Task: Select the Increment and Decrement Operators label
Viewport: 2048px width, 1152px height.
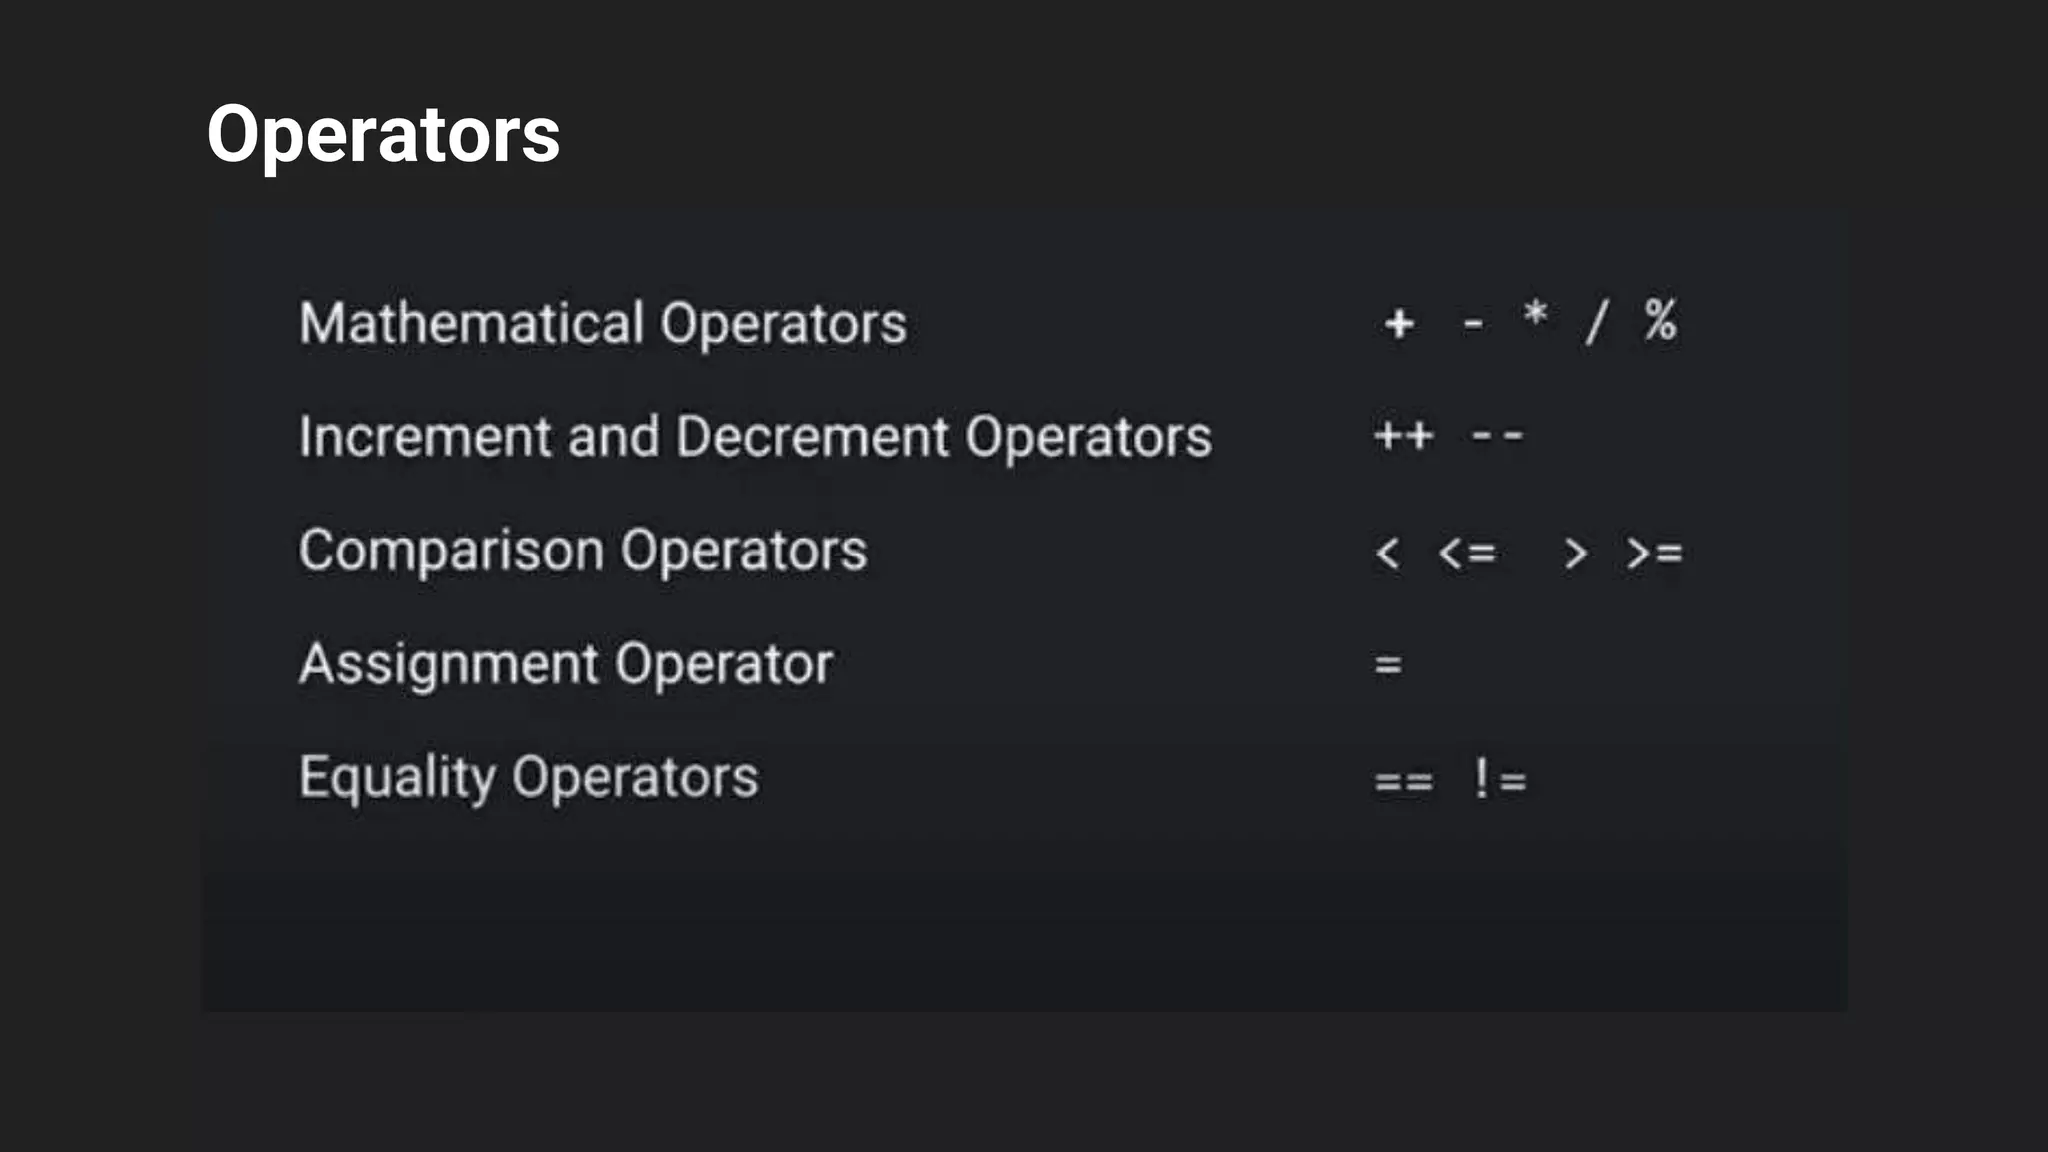Action: point(755,437)
